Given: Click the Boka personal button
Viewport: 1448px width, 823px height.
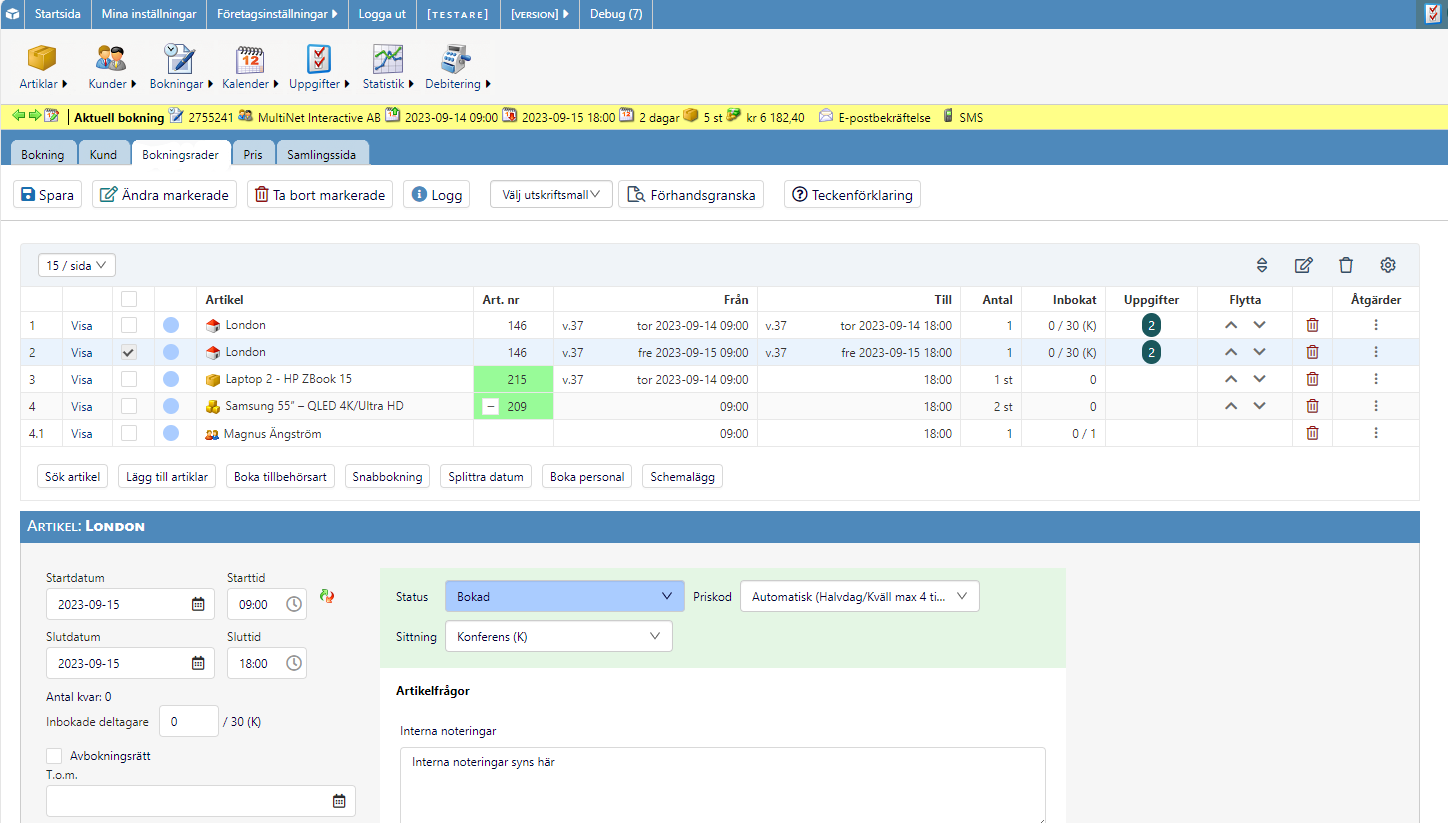Looking at the screenshot, I should (x=587, y=477).
